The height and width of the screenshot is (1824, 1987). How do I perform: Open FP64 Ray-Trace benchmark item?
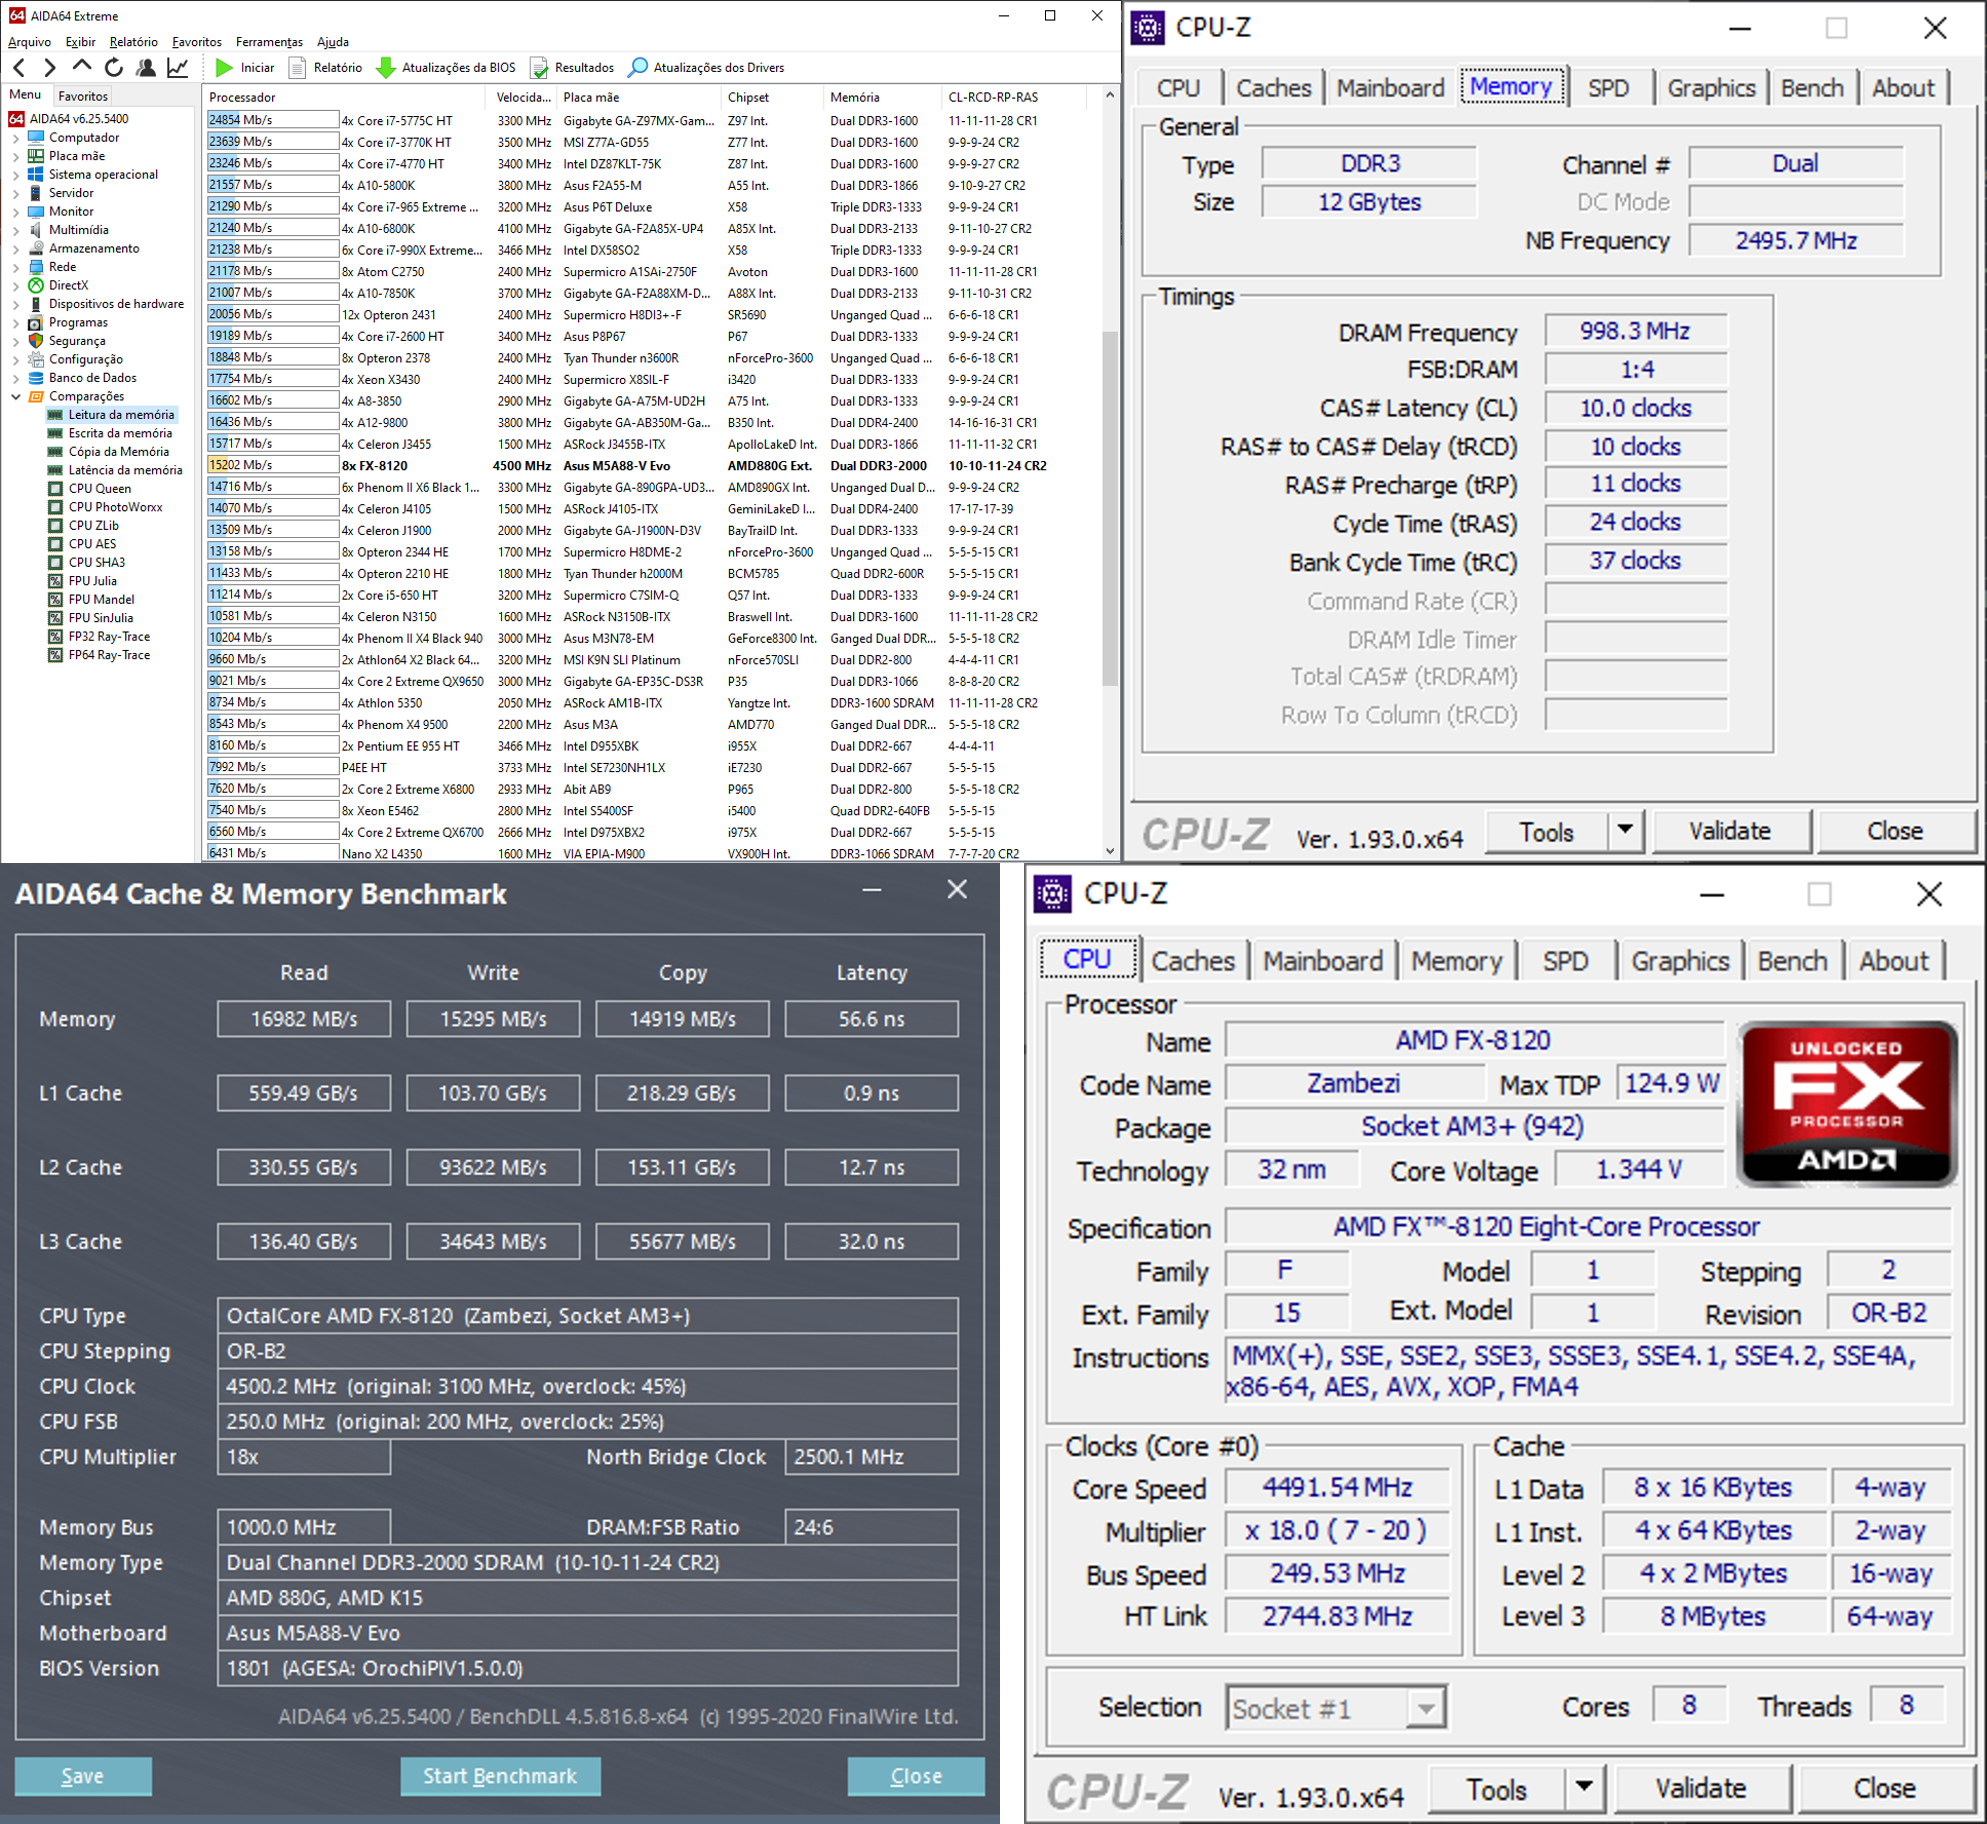point(109,655)
